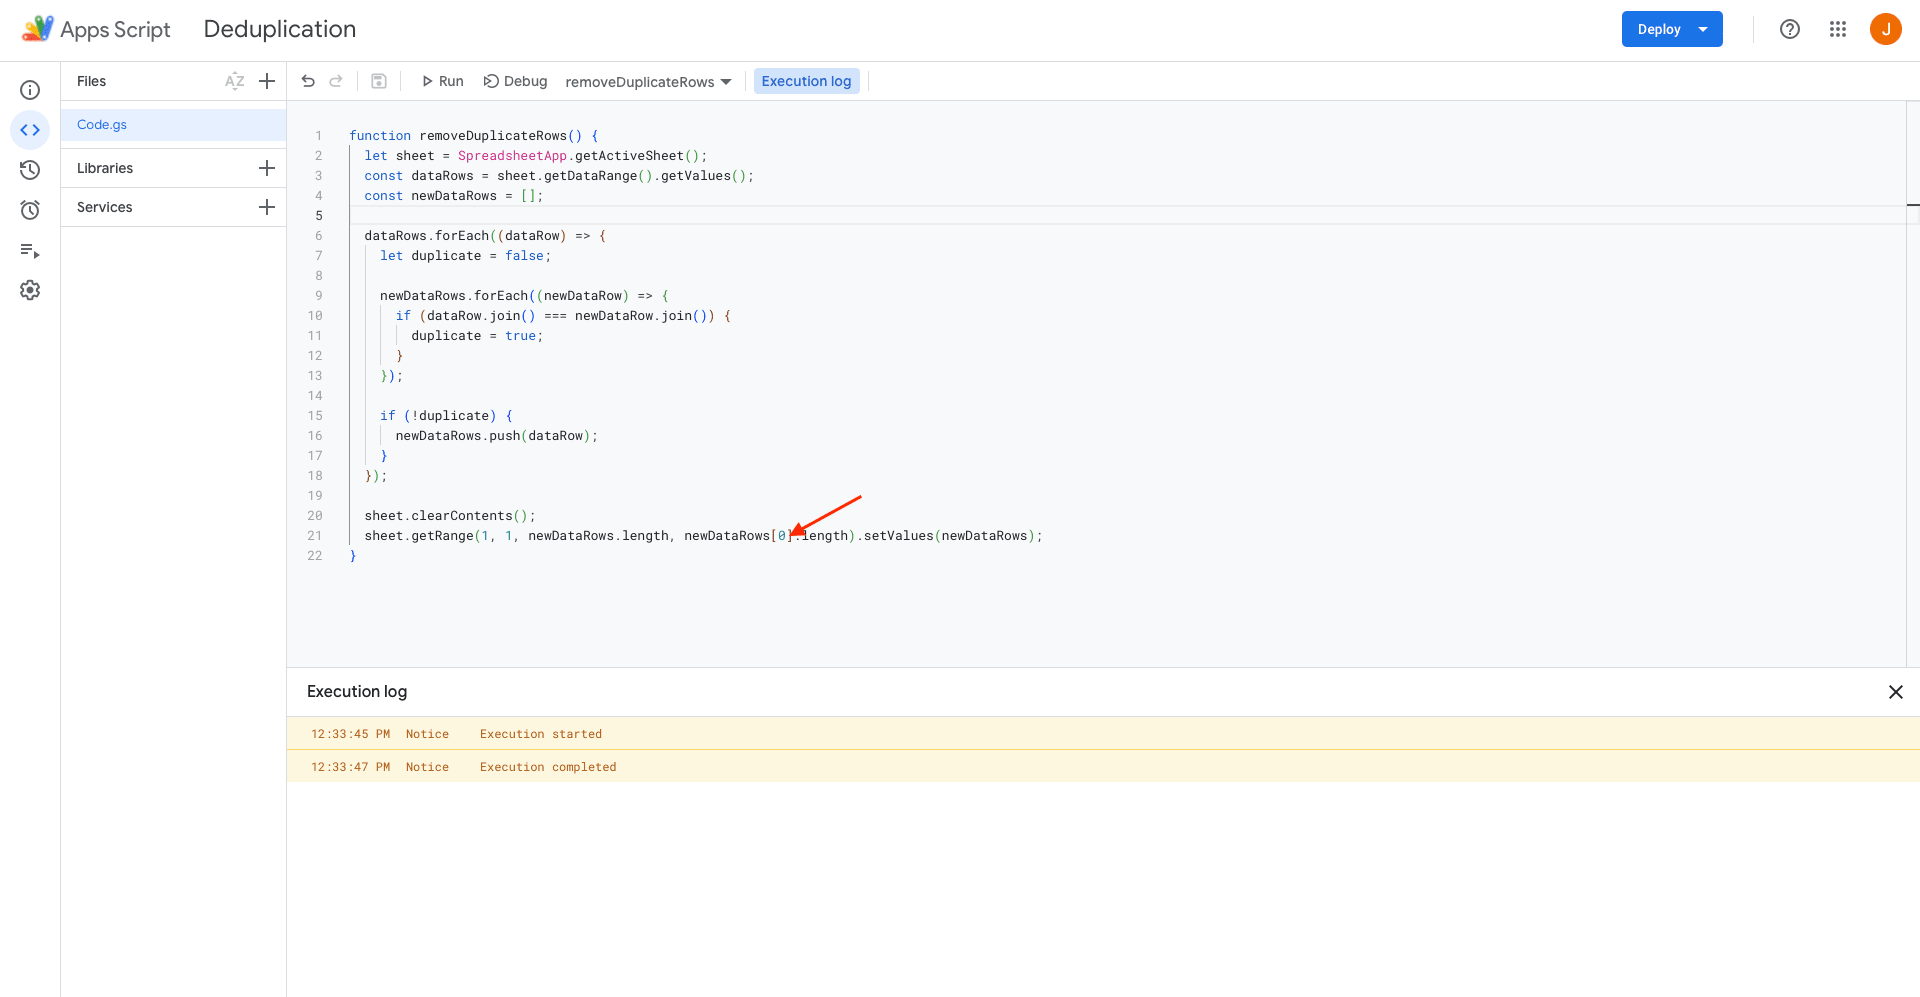
Task: Undo the last code edit
Action: click(x=308, y=81)
